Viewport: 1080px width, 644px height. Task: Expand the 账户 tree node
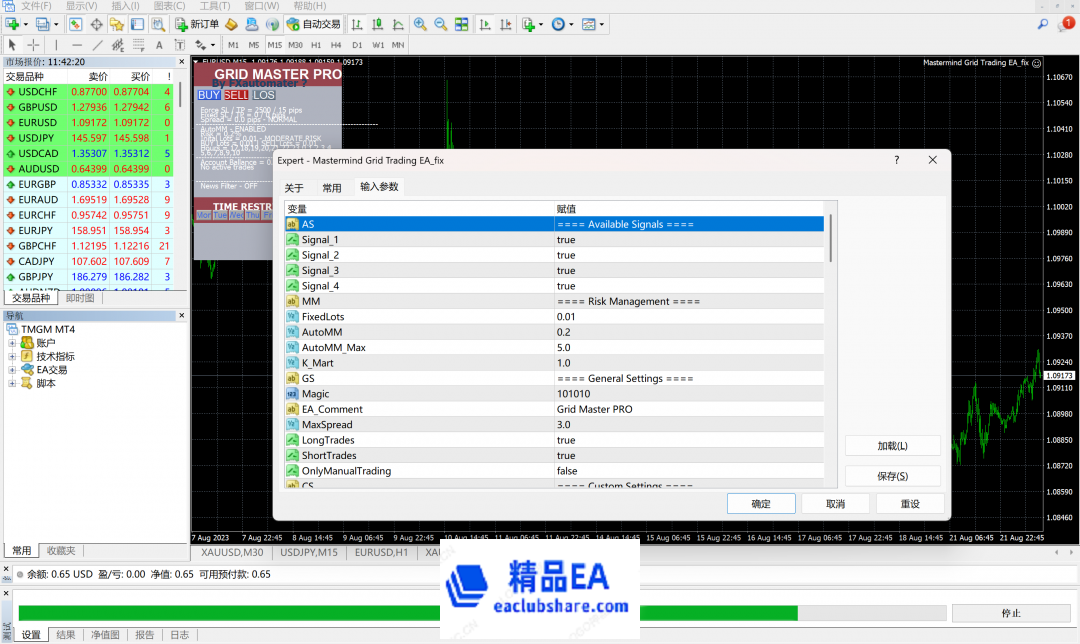pyautogui.click(x=13, y=343)
